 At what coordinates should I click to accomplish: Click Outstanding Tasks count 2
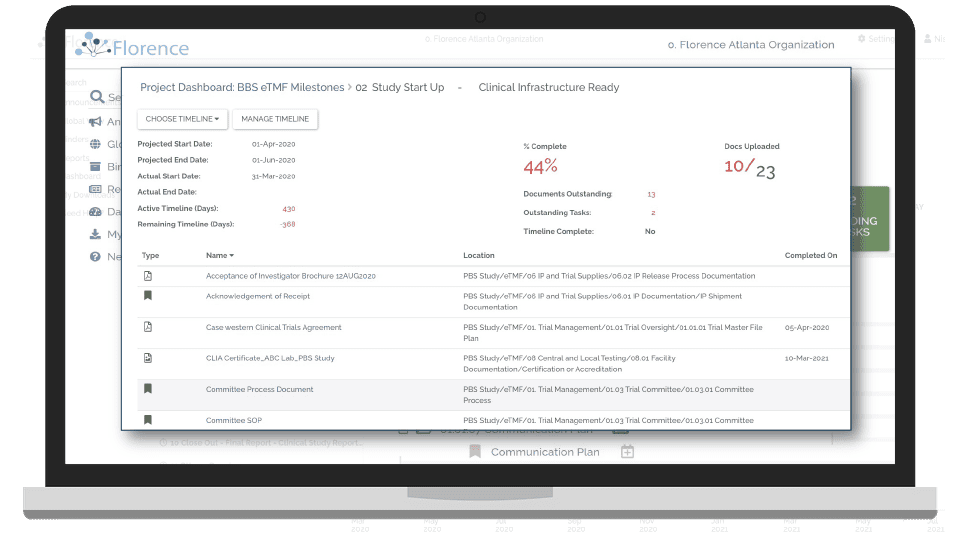point(653,213)
